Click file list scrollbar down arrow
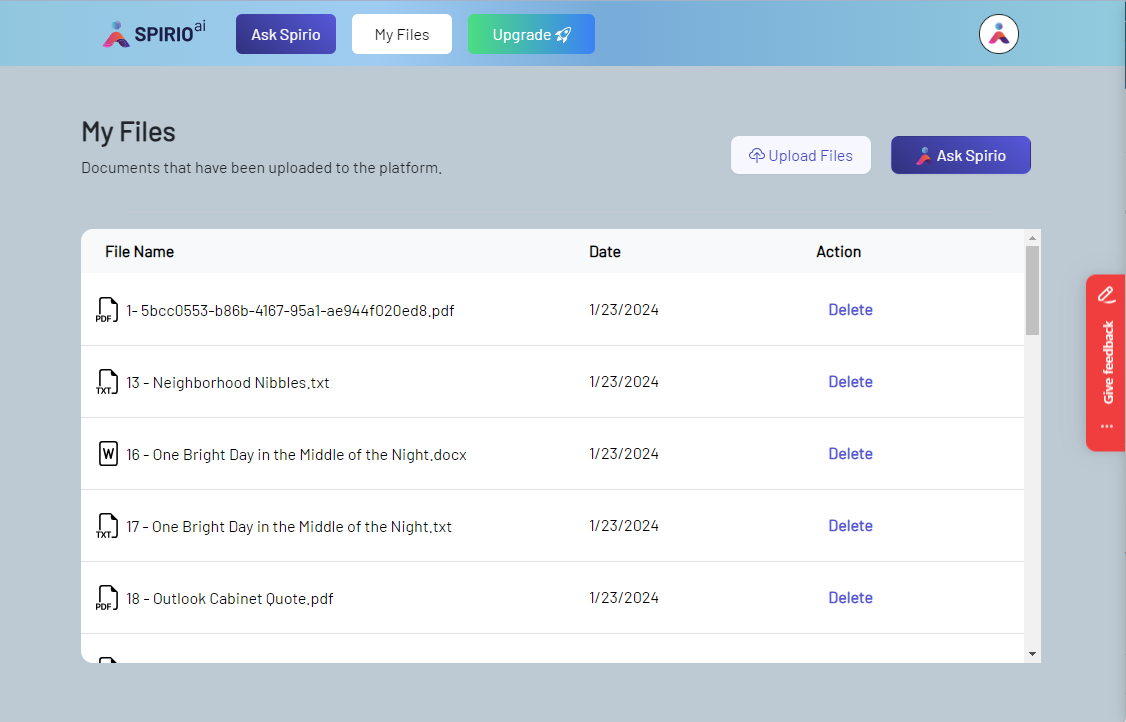This screenshot has width=1126, height=722. tap(1032, 654)
